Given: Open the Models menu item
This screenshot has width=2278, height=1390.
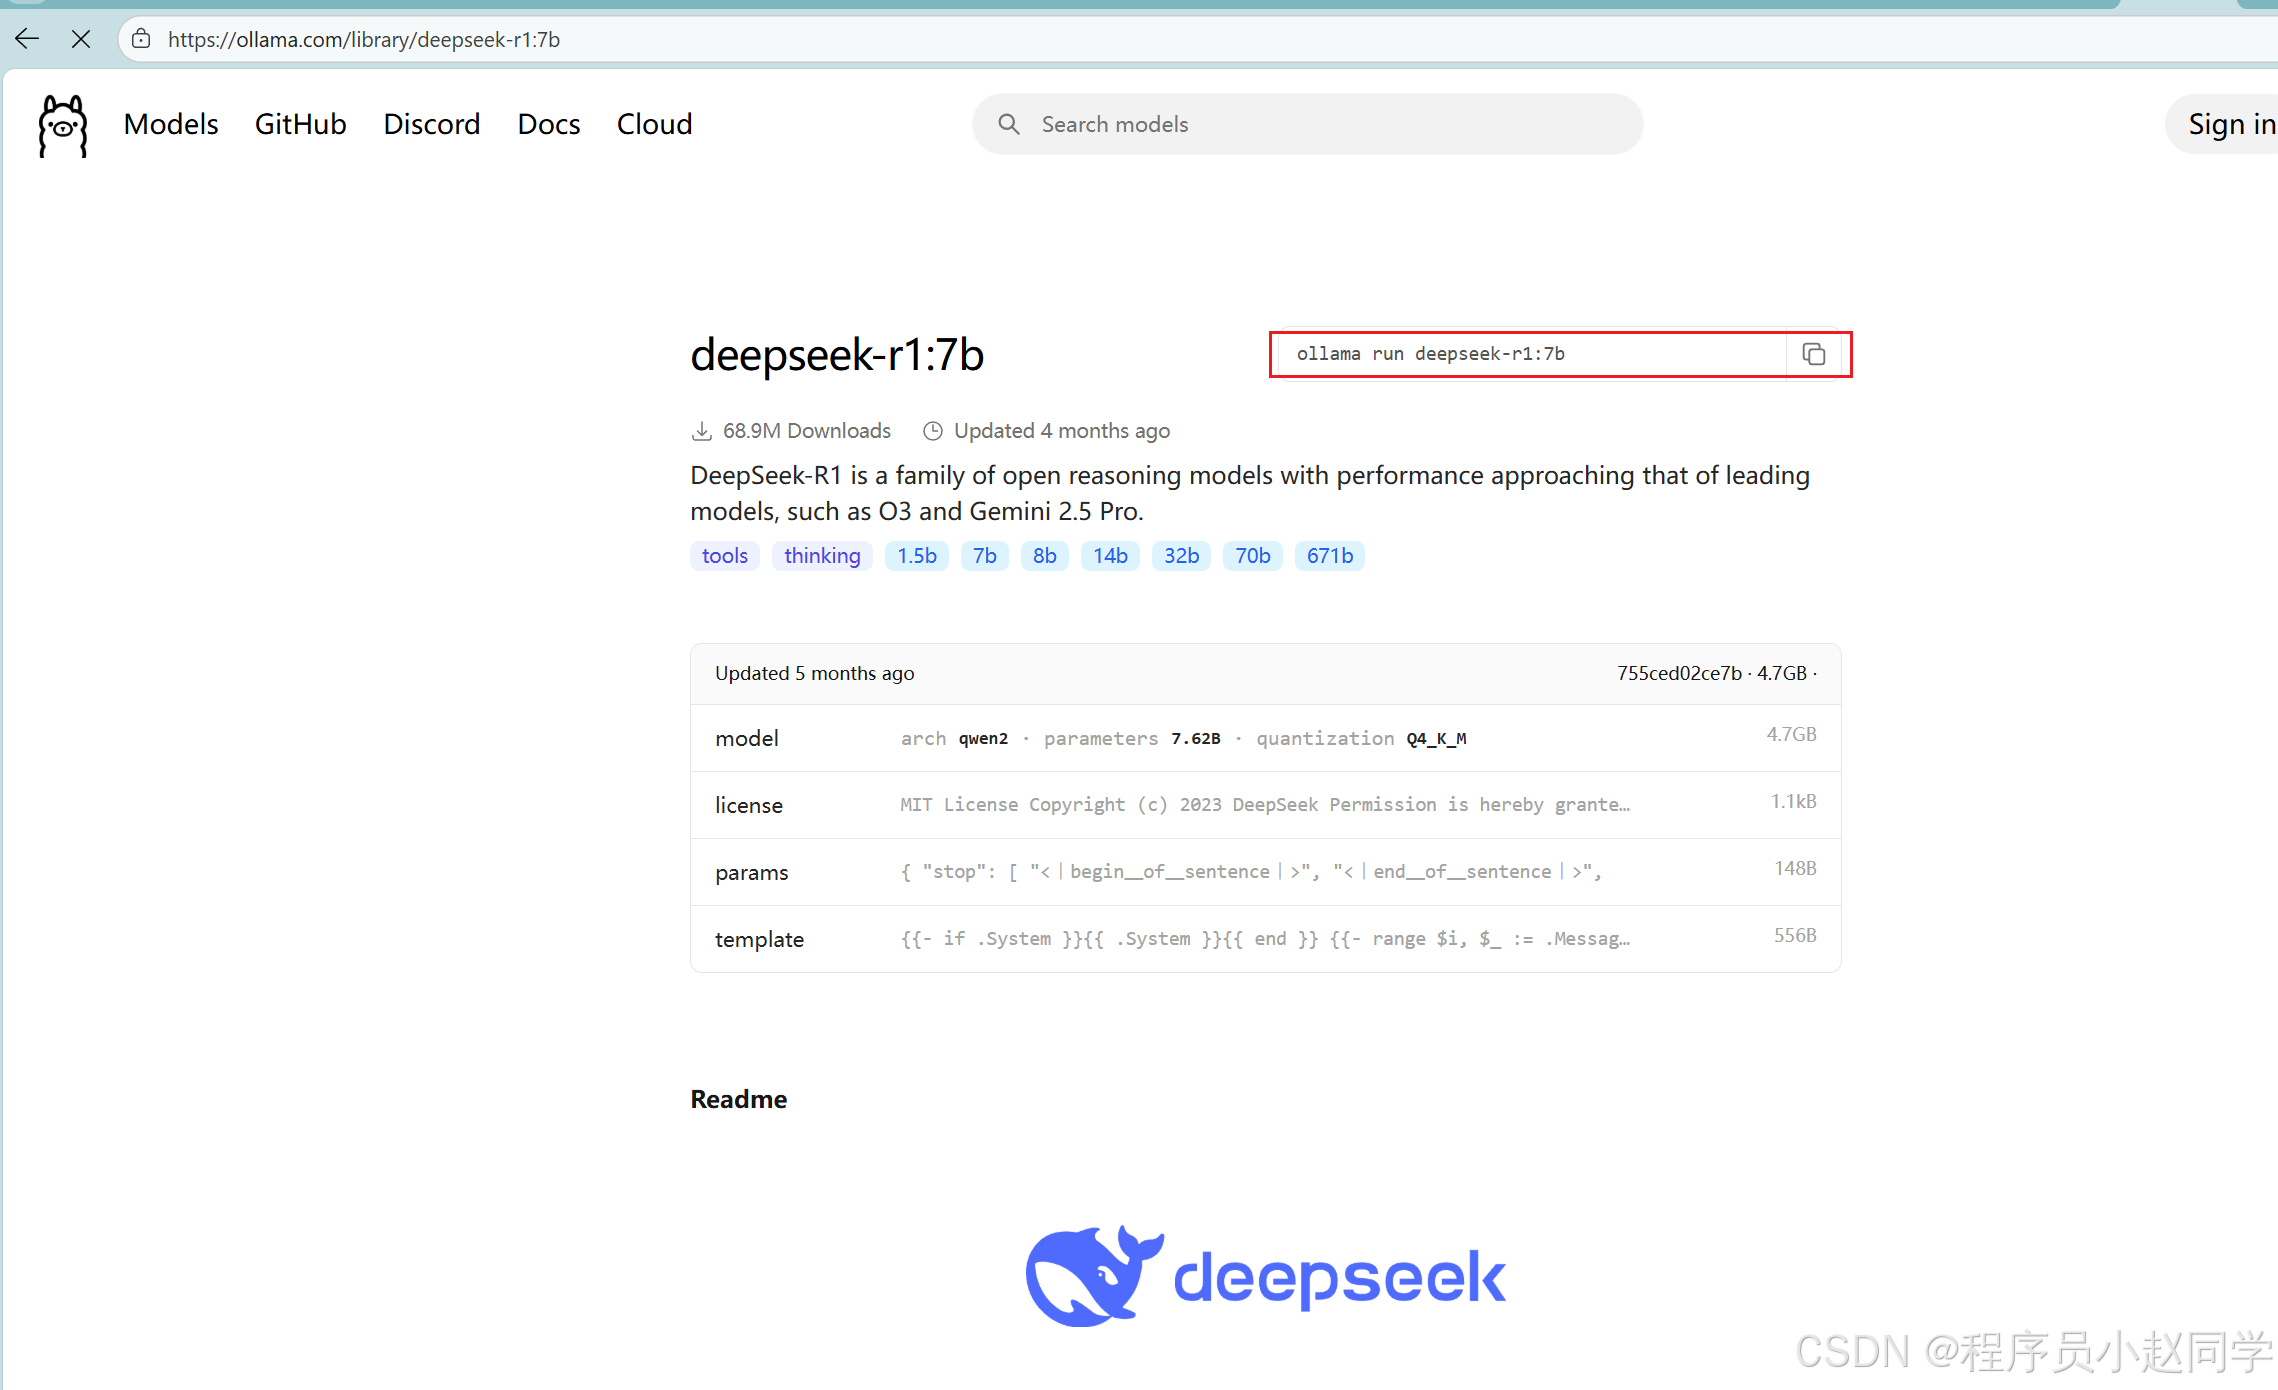Looking at the screenshot, I should coord(171,124).
